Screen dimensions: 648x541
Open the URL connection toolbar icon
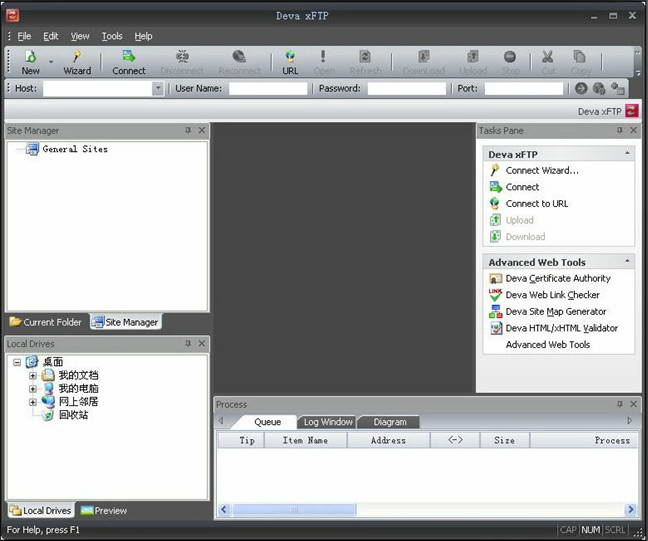[x=290, y=62]
